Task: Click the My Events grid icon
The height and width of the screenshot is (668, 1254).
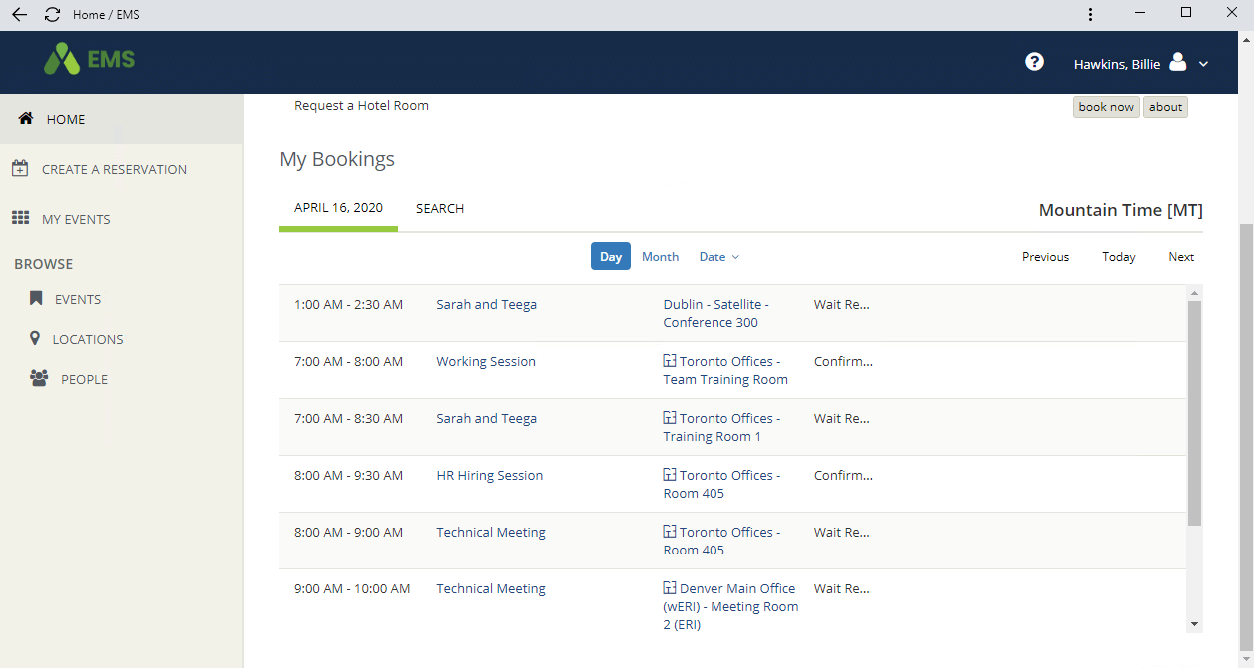Action: (x=20, y=218)
